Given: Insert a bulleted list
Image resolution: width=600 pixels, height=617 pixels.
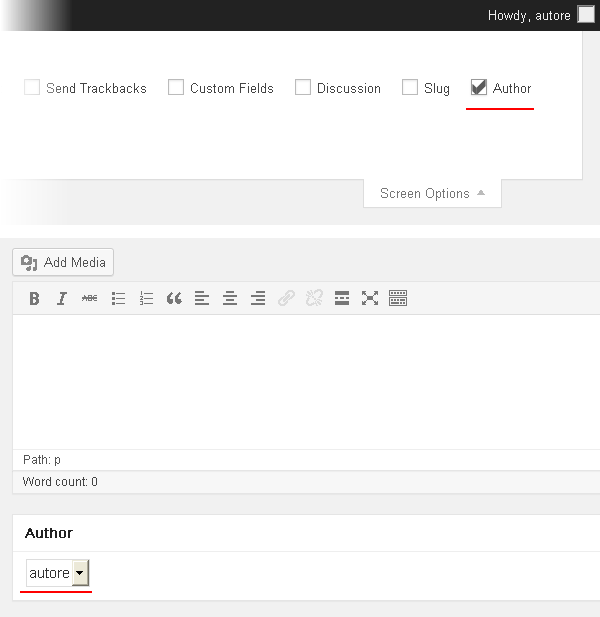Looking at the screenshot, I should [118, 298].
